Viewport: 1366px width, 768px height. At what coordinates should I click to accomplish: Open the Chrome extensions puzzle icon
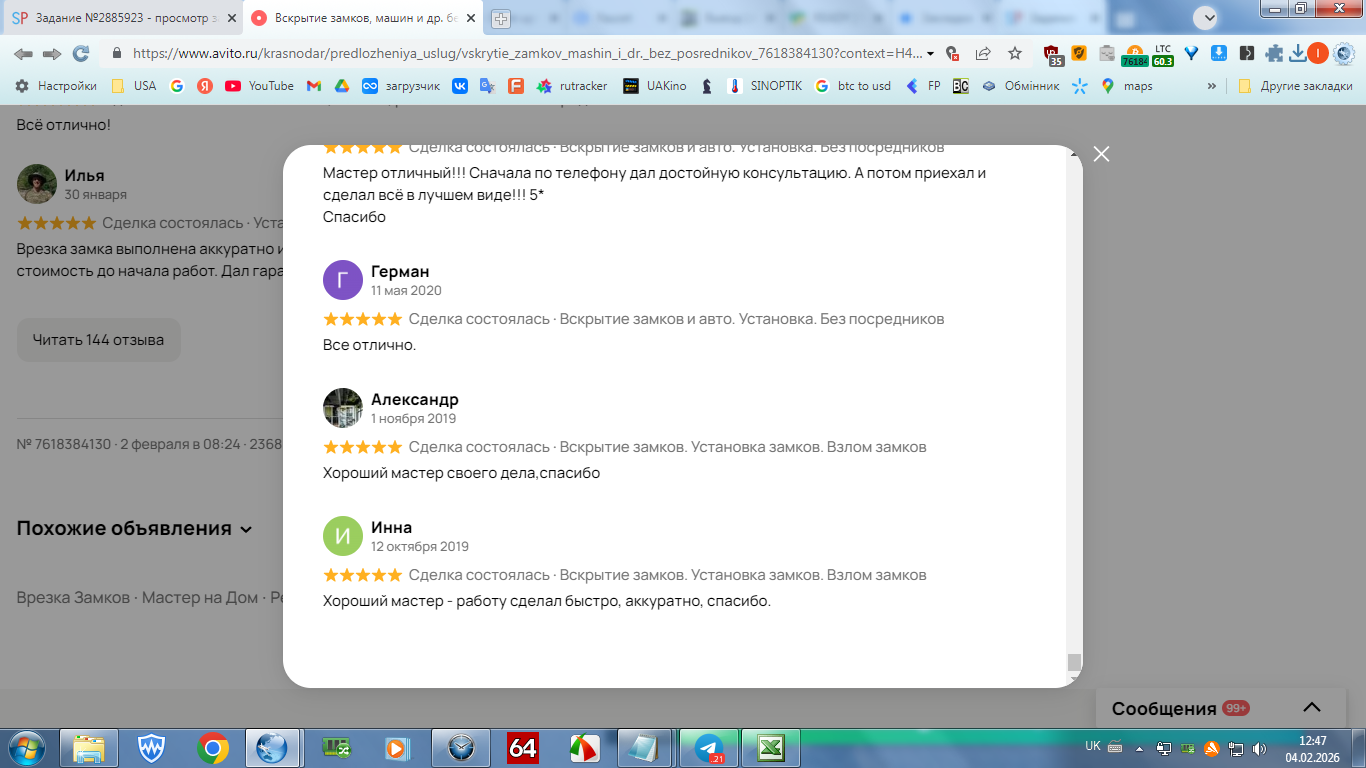tap(1274, 53)
